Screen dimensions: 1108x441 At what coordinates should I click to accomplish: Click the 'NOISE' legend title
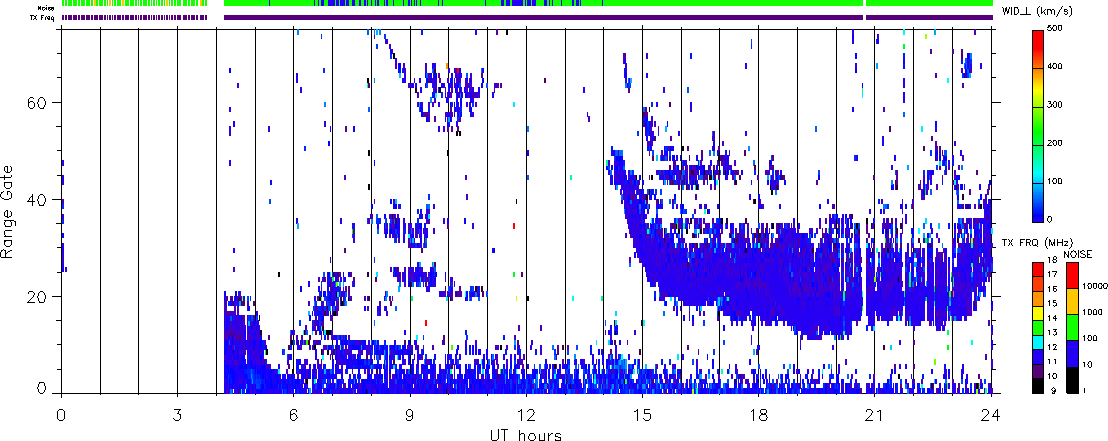[1078, 254]
